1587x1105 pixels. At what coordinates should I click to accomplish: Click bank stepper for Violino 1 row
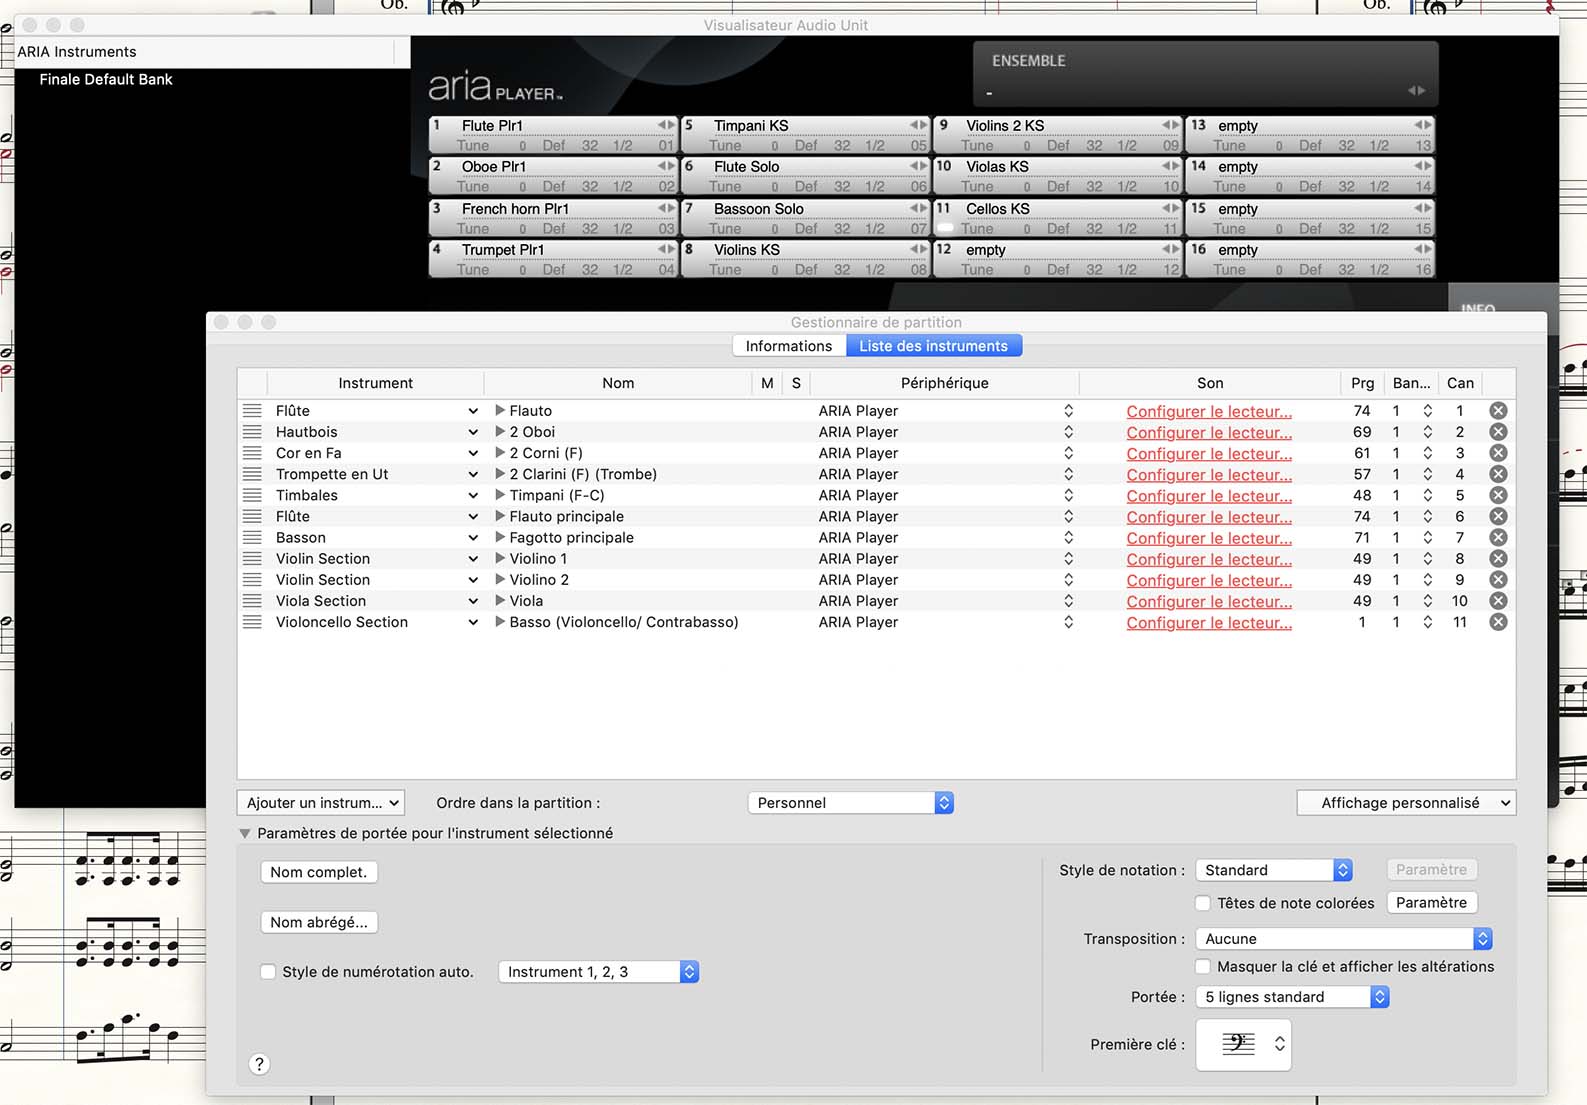1427,559
